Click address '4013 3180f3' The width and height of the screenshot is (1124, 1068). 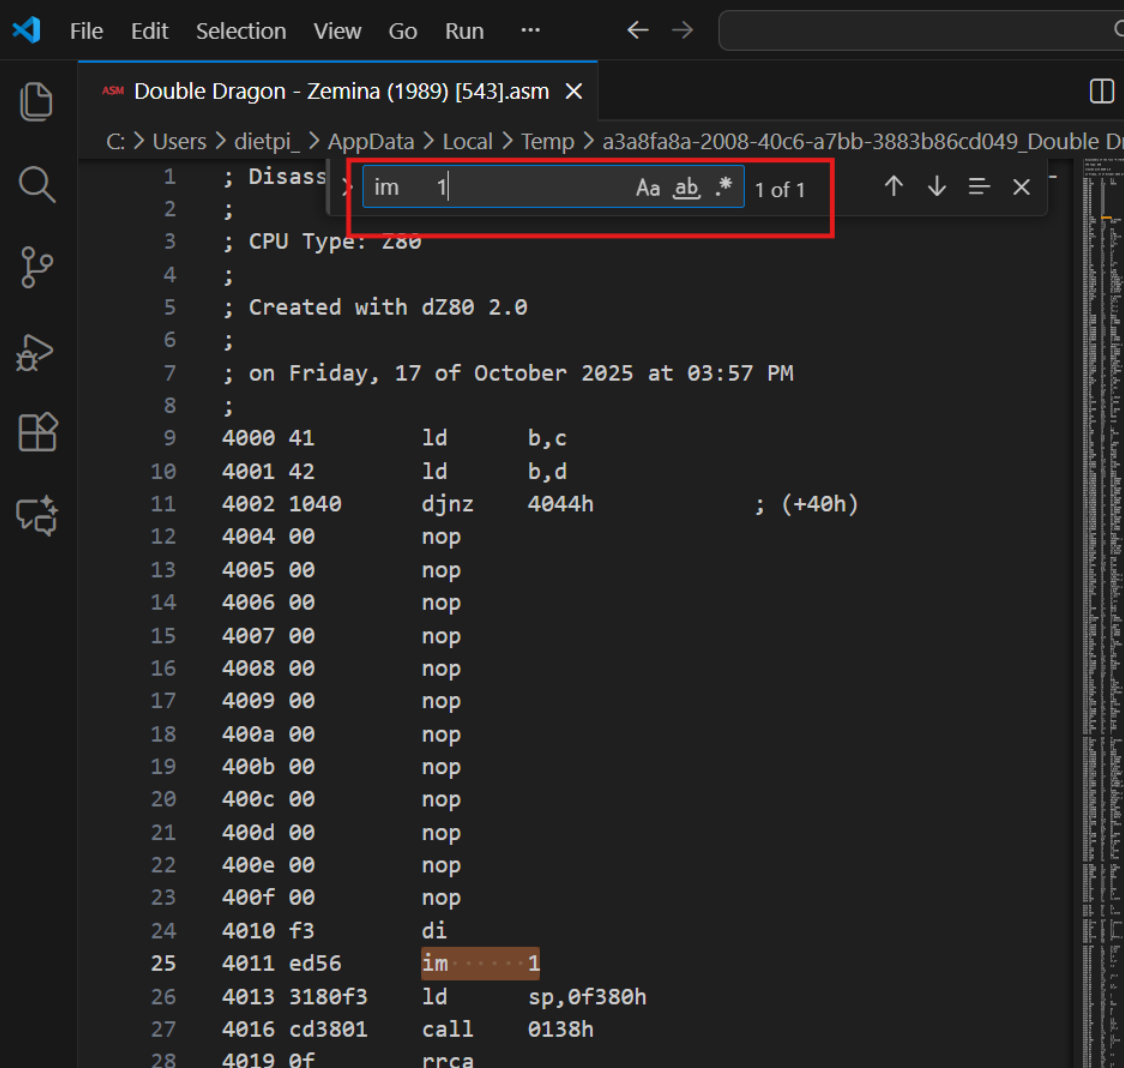pyautogui.click(x=294, y=996)
